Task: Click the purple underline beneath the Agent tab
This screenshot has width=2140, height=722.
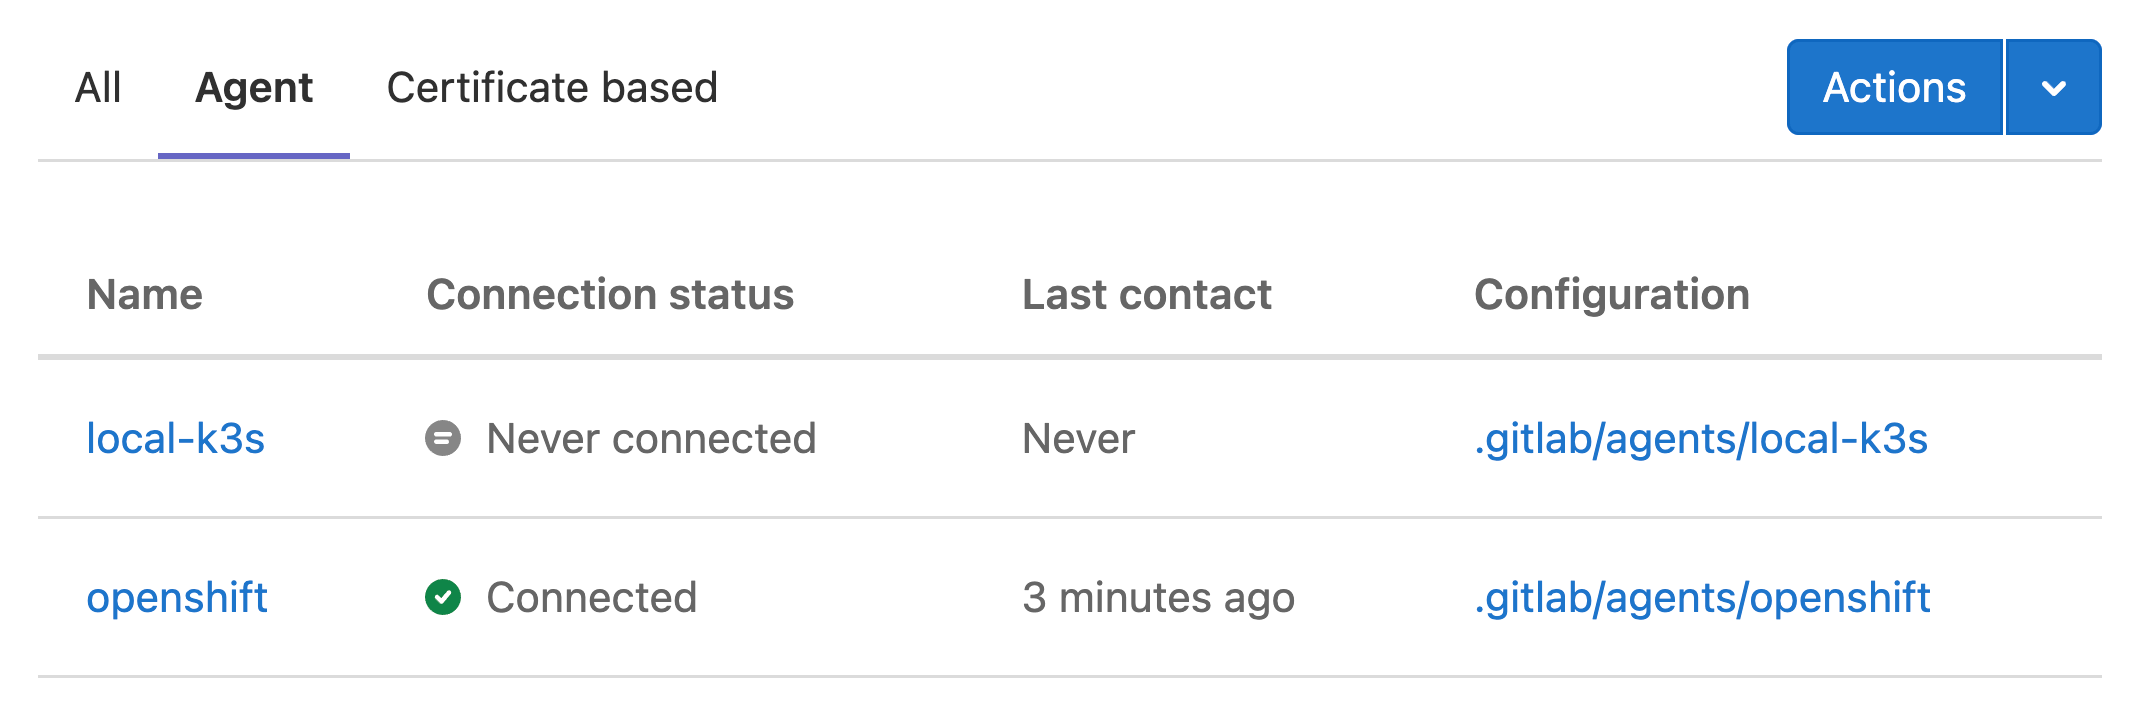Action: 254,156
